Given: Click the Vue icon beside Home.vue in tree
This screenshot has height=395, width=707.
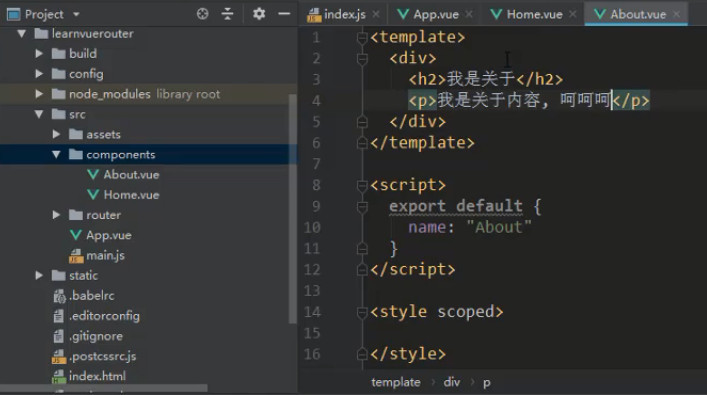Looking at the screenshot, I should pyautogui.click(x=93, y=195).
